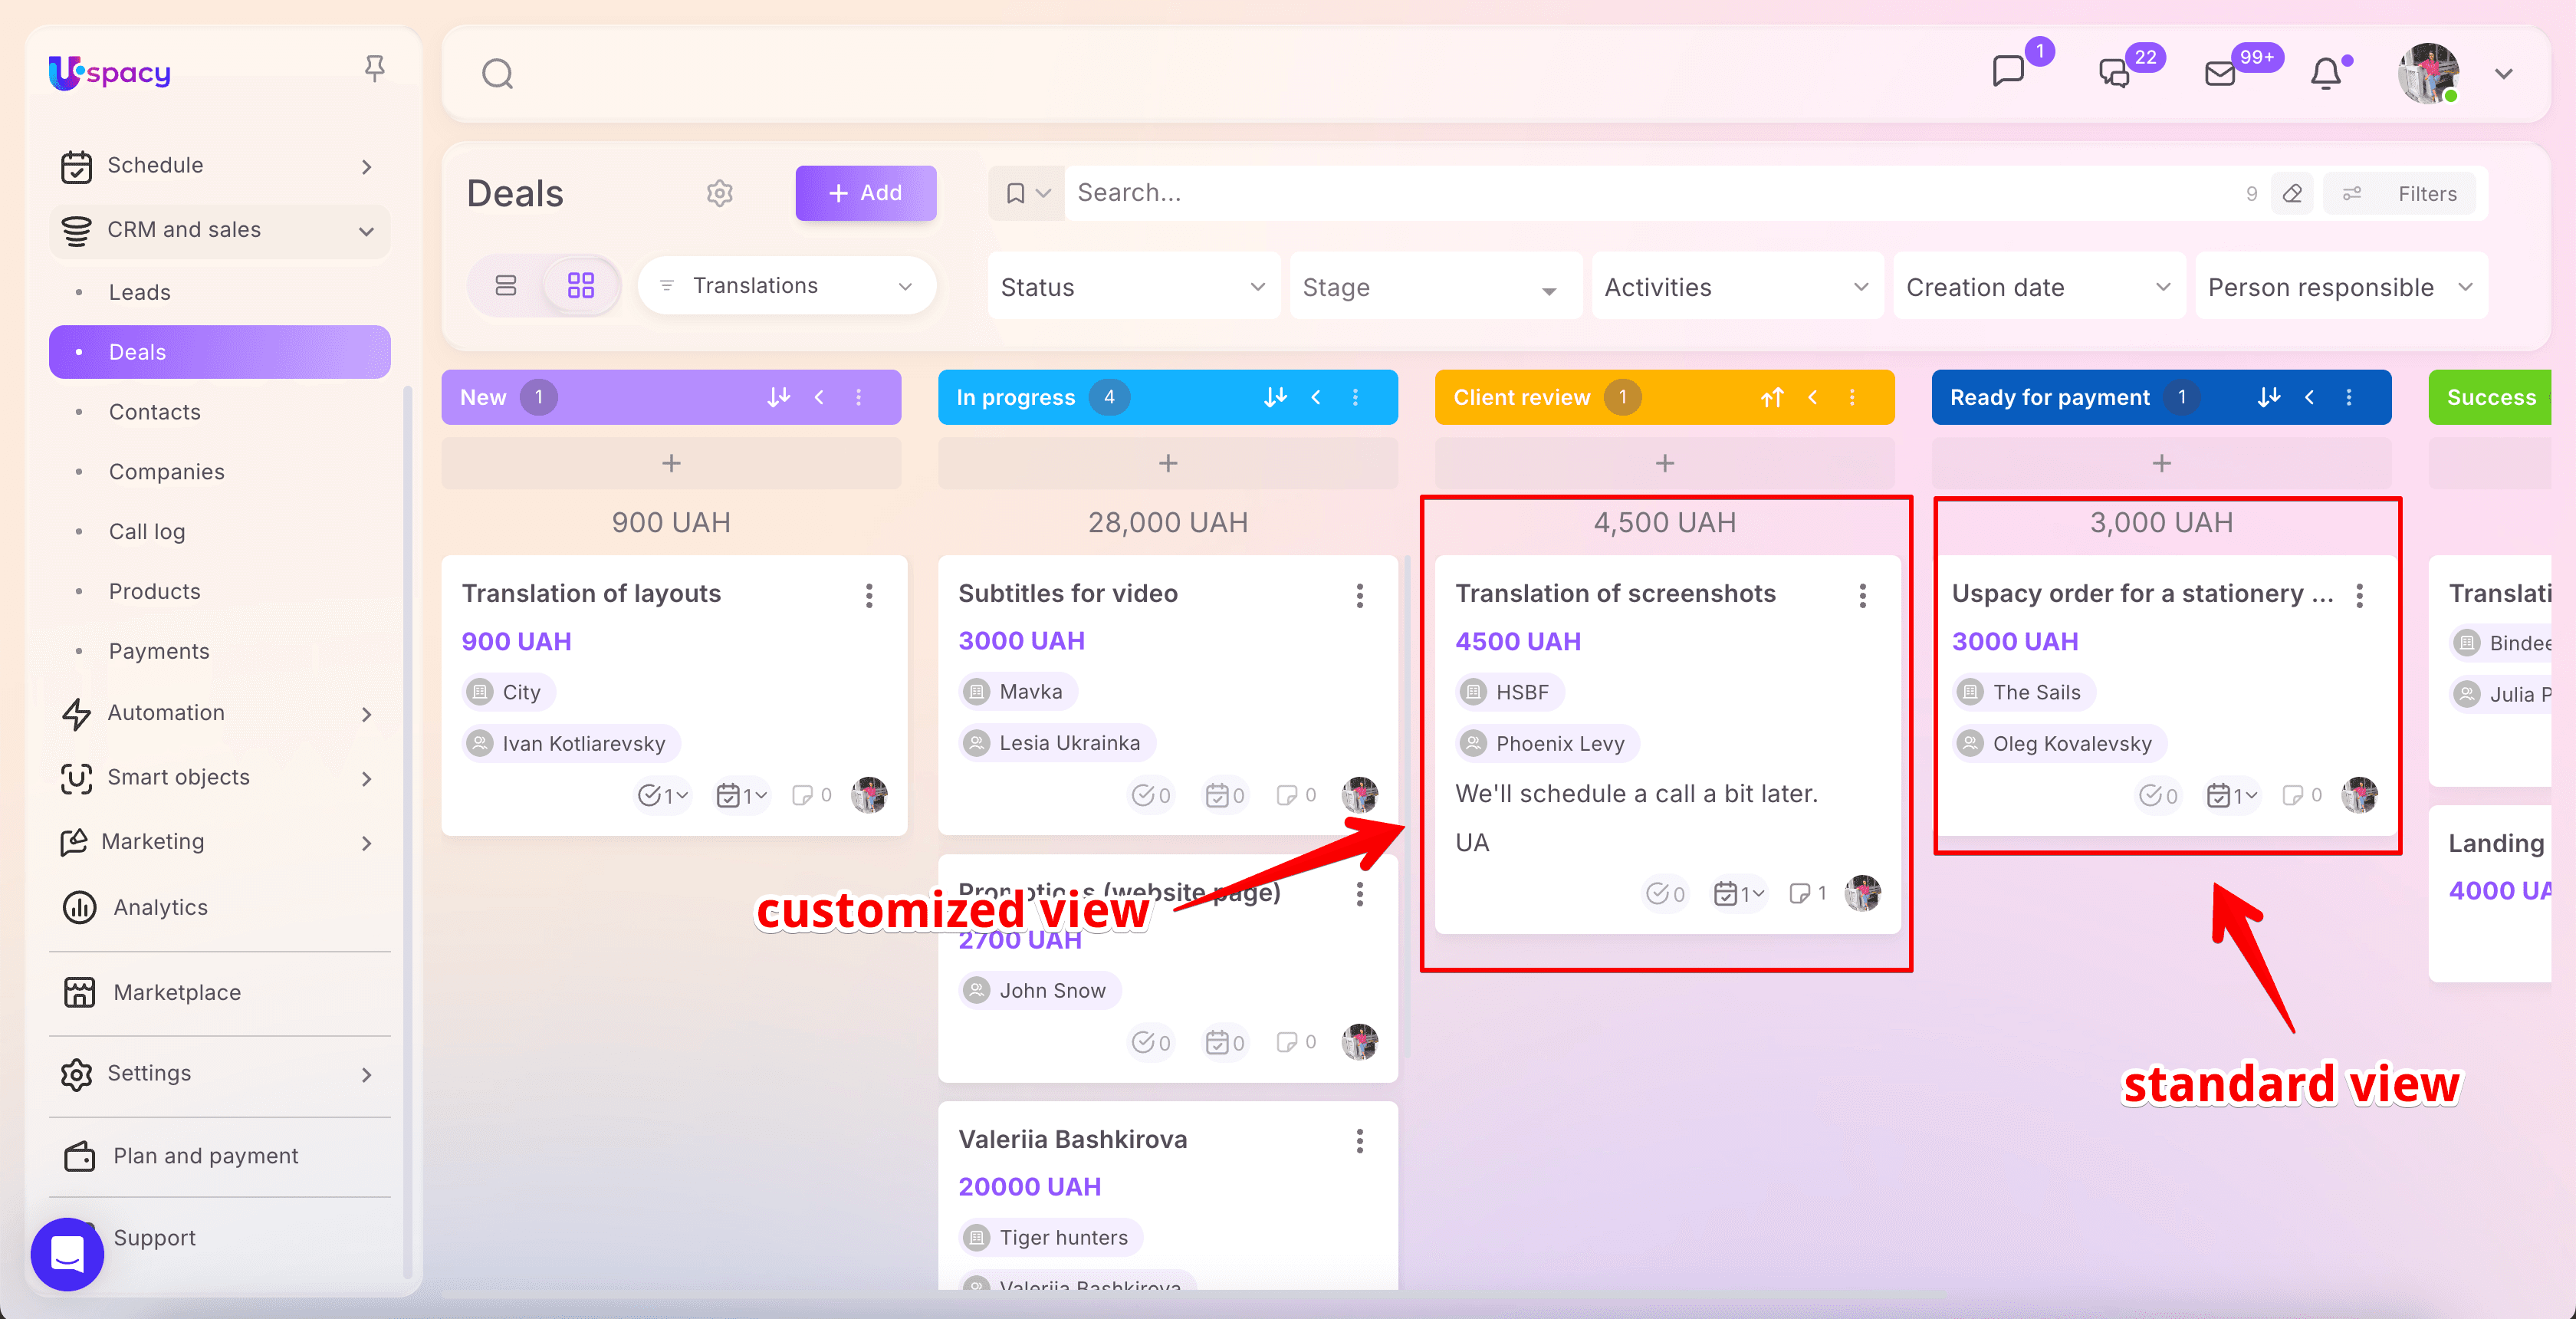Open saved filters bookmark dropdown
The height and width of the screenshot is (1319, 2576).
(x=1027, y=193)
